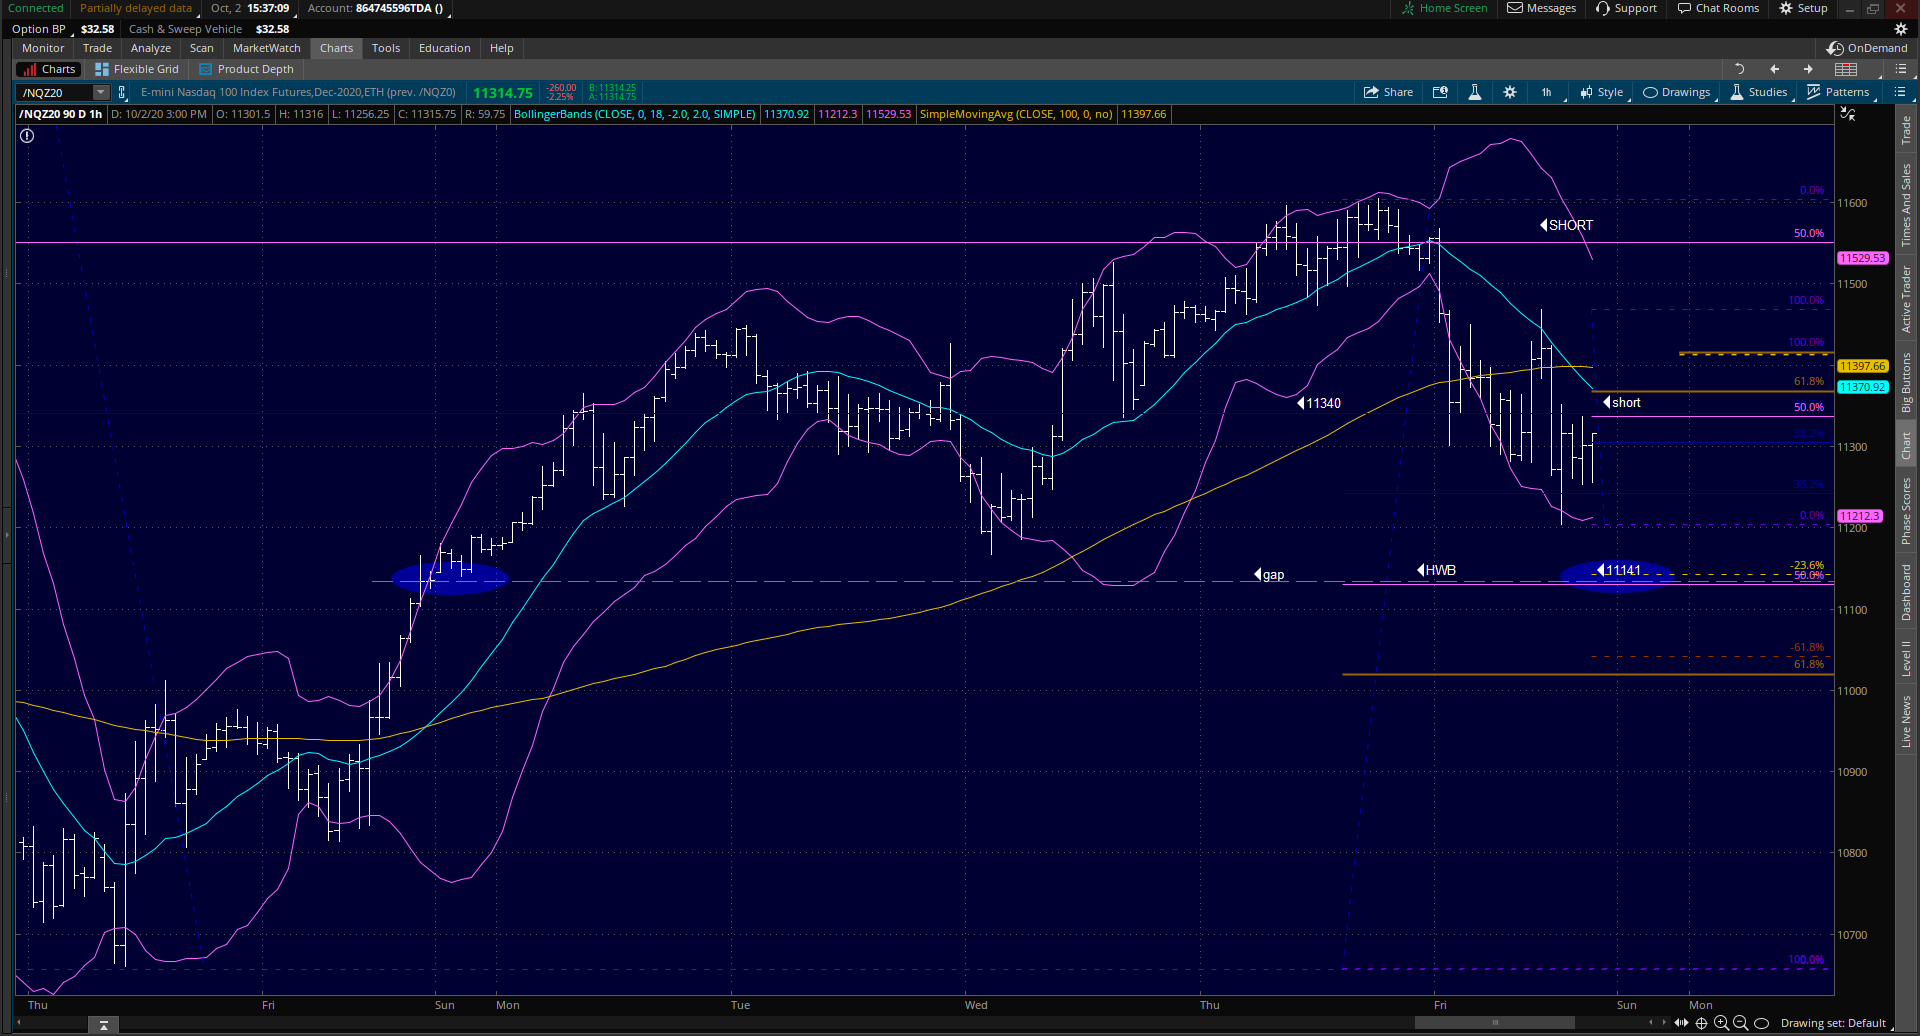Click the OnDemand control at top right

click(x=1866, y=47)
